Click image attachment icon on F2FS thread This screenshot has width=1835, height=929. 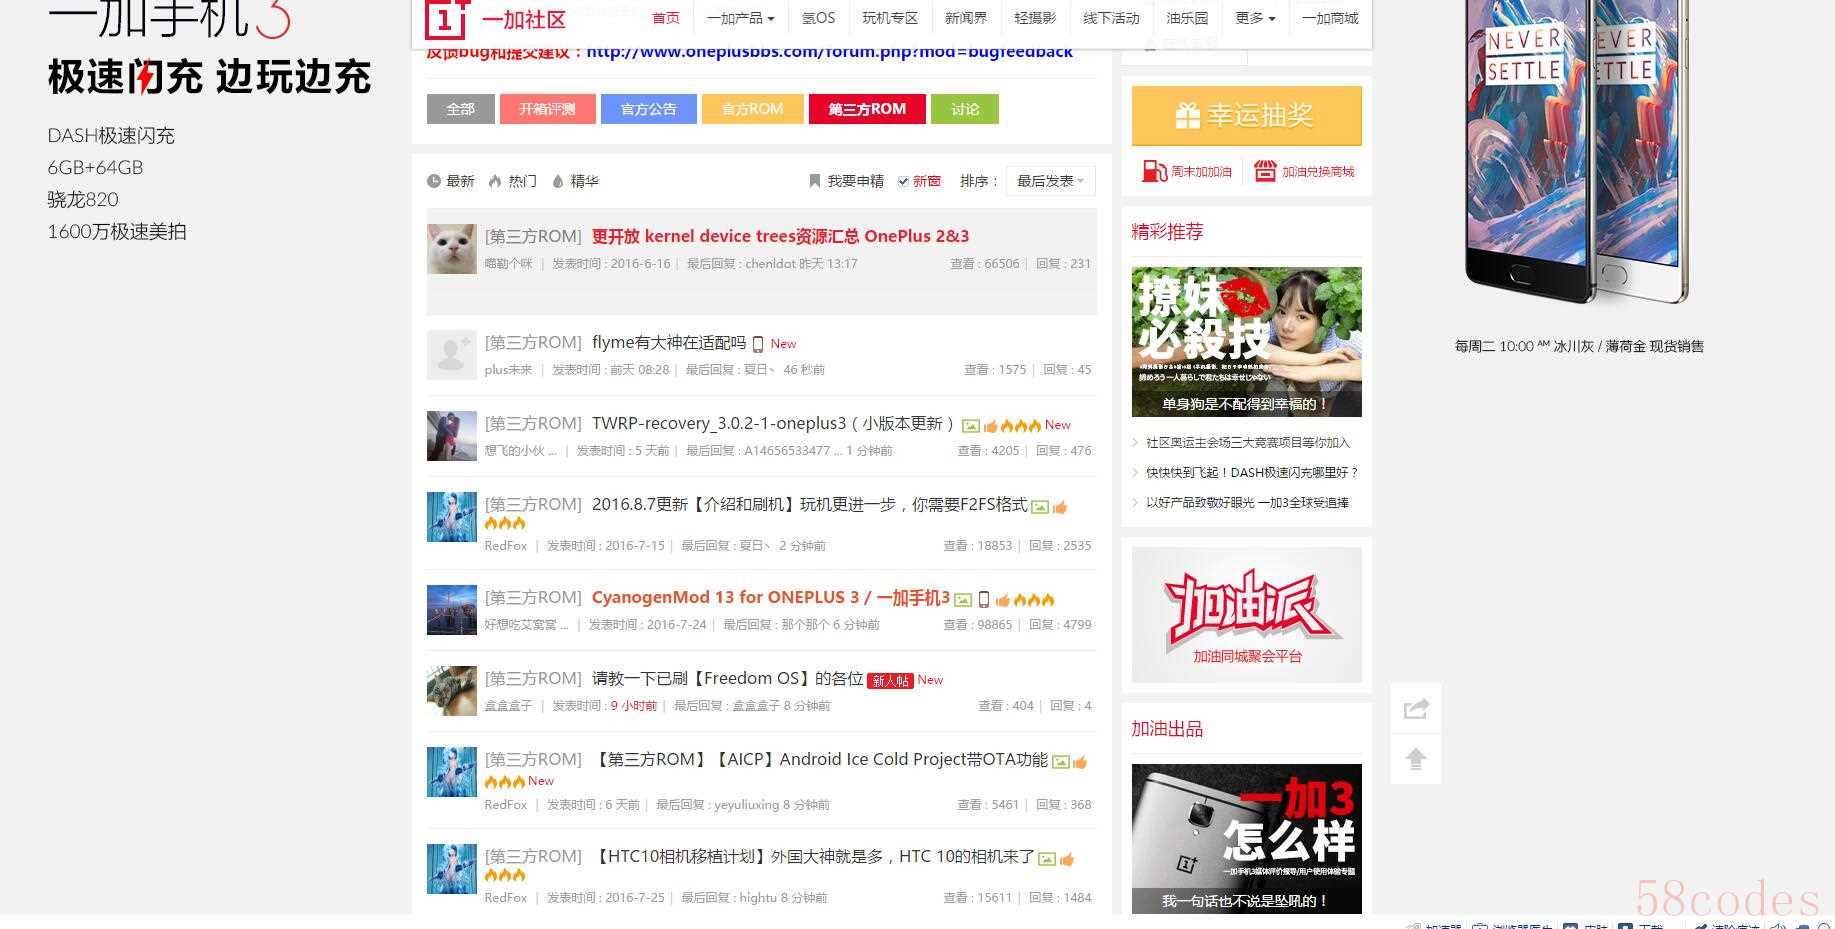1040,507
